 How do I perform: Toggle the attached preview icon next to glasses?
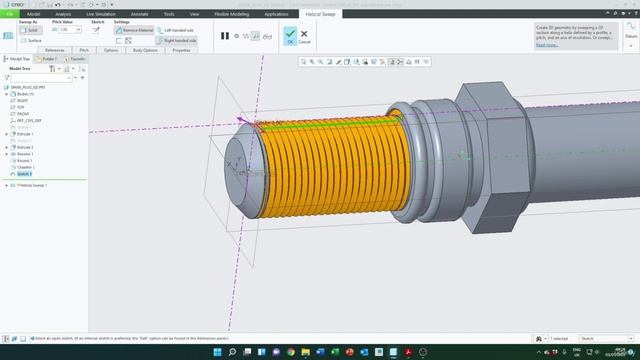click(x=256, y=36)
